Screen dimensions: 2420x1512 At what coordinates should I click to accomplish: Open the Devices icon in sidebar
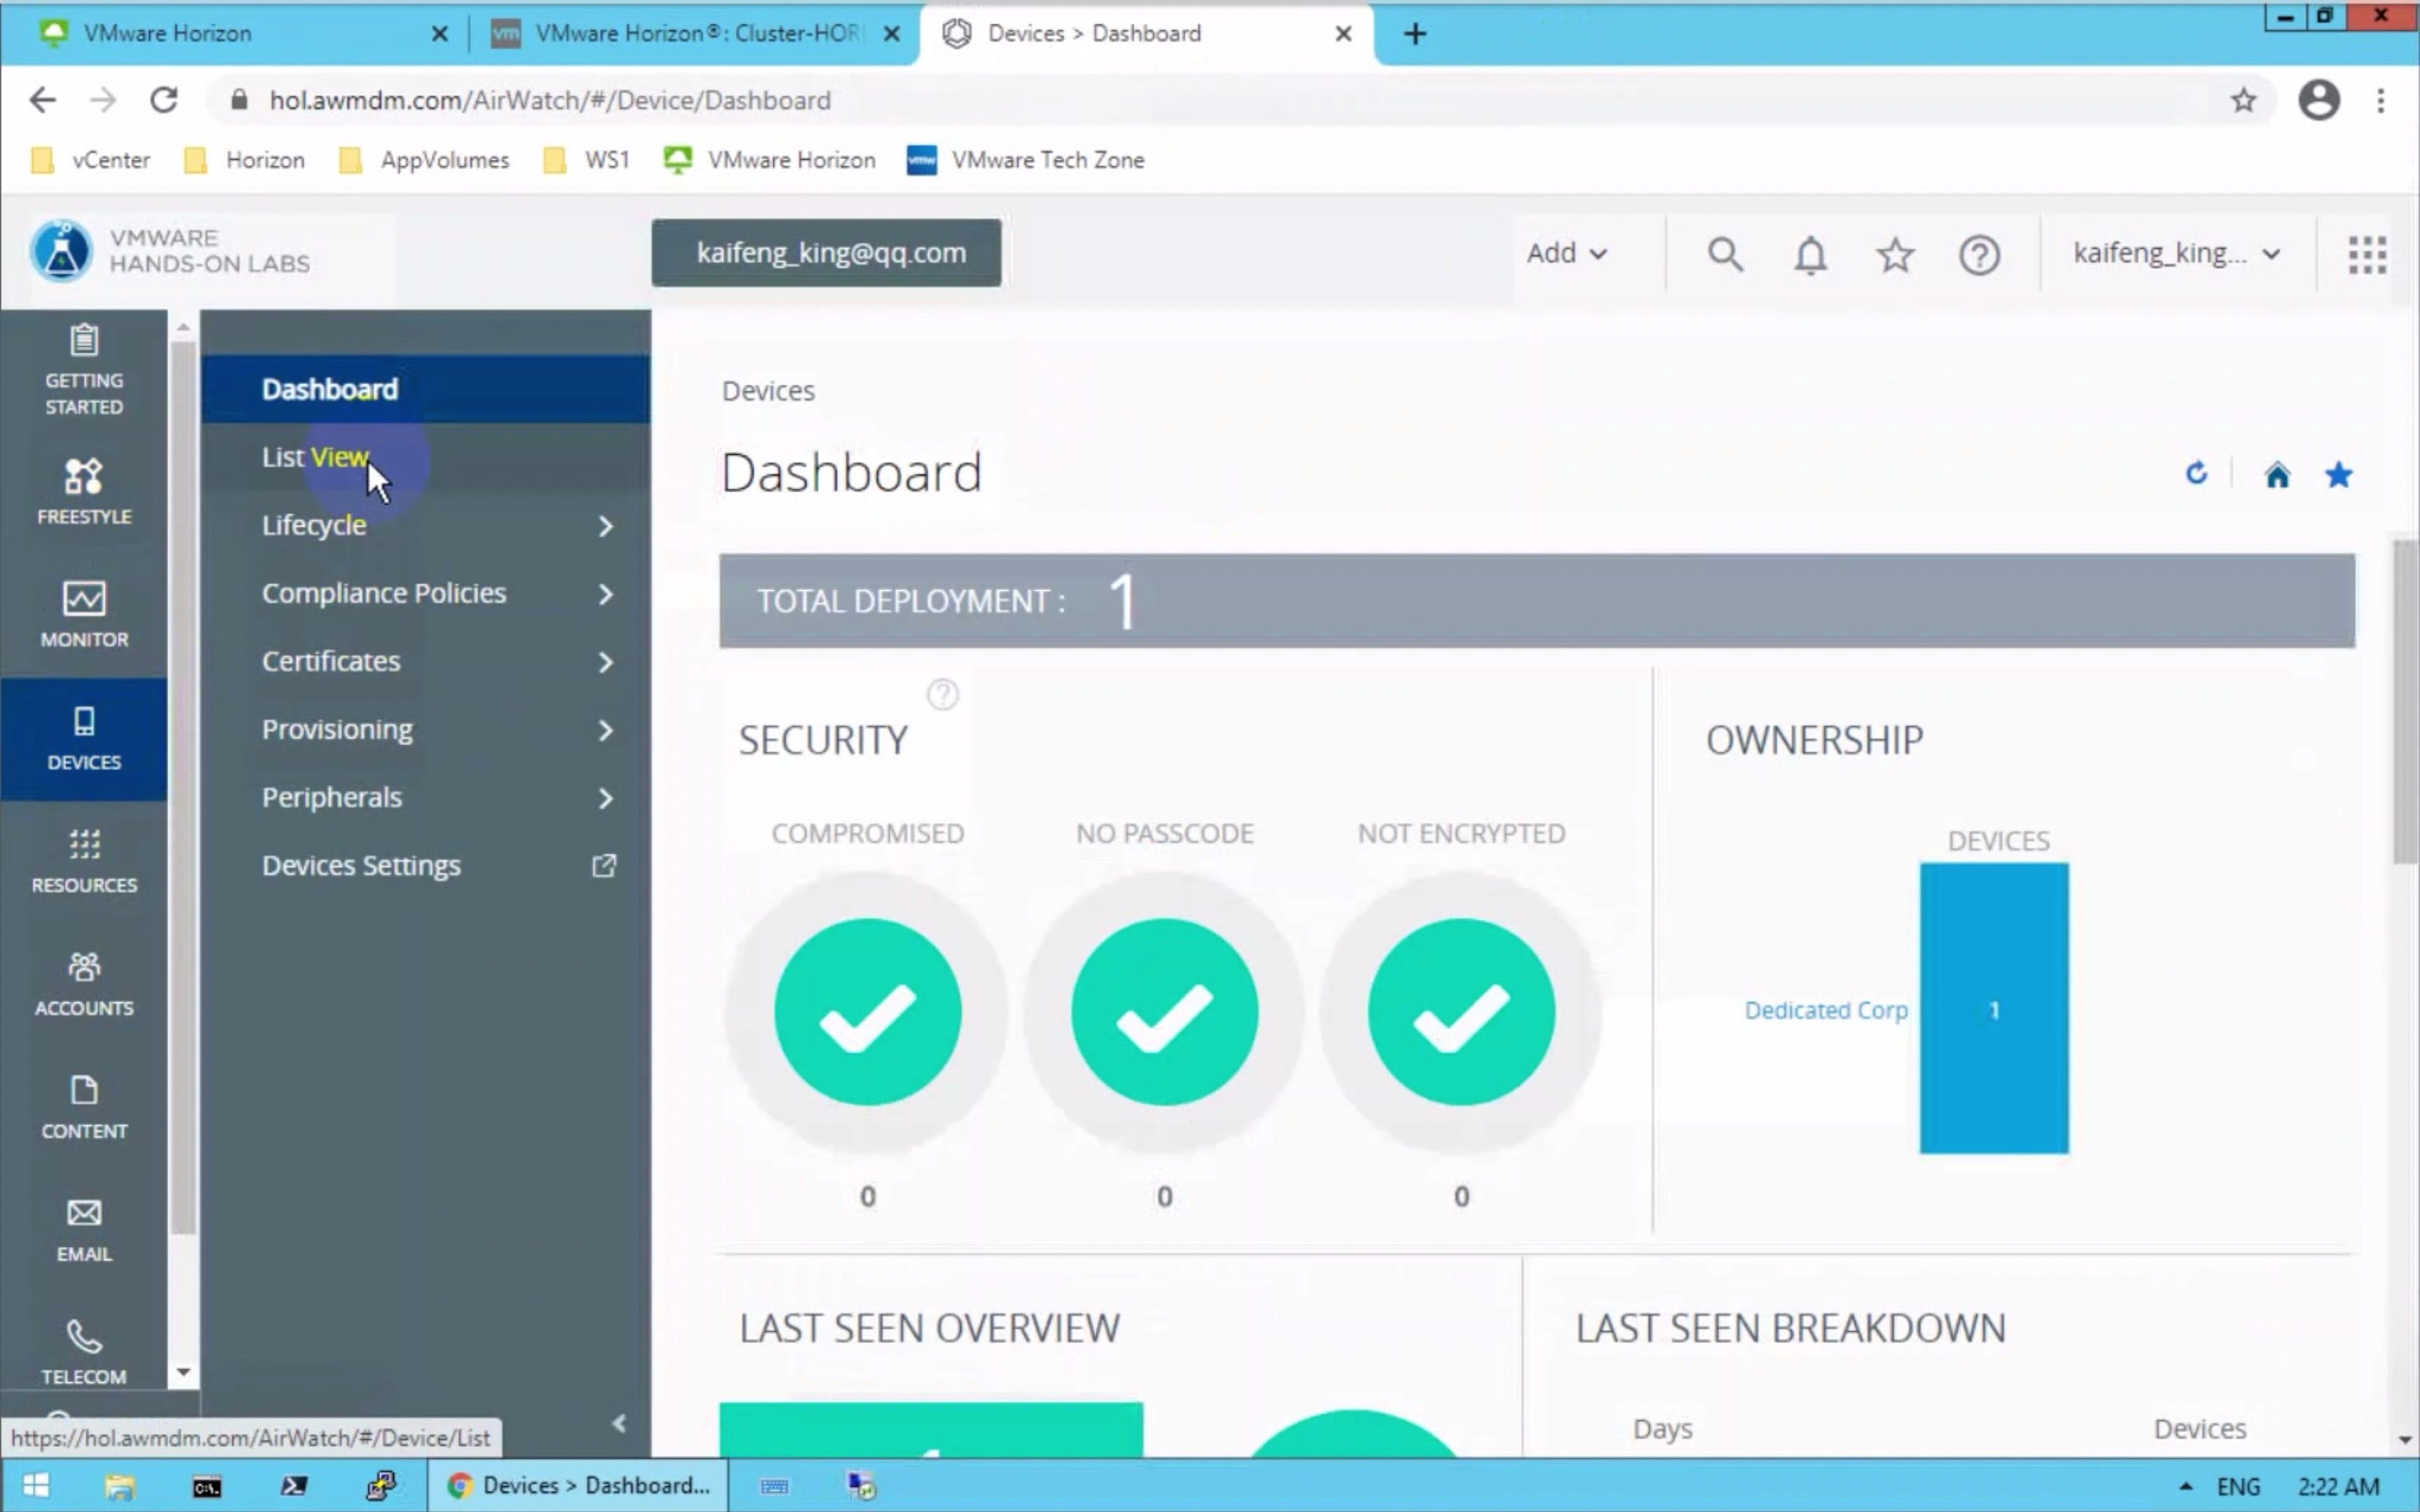coord(83,737)
